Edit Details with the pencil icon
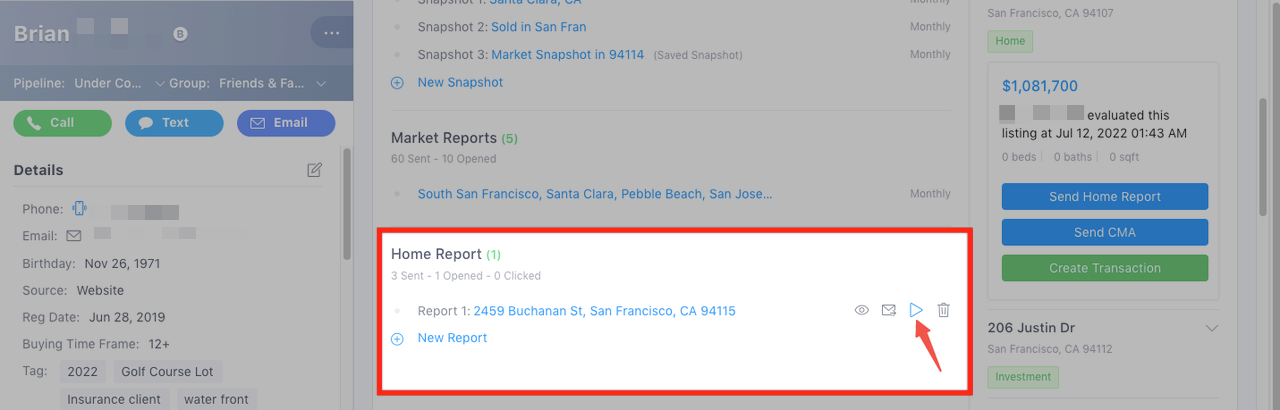Viewport: 1280px width, 410px height. click(x=315, y=170)
